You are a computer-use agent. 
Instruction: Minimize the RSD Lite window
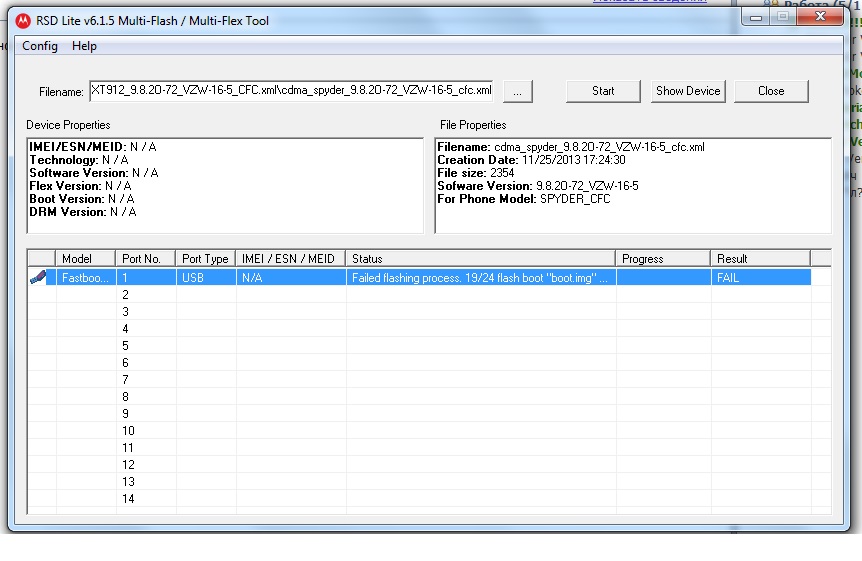click(x=756, y=17)
